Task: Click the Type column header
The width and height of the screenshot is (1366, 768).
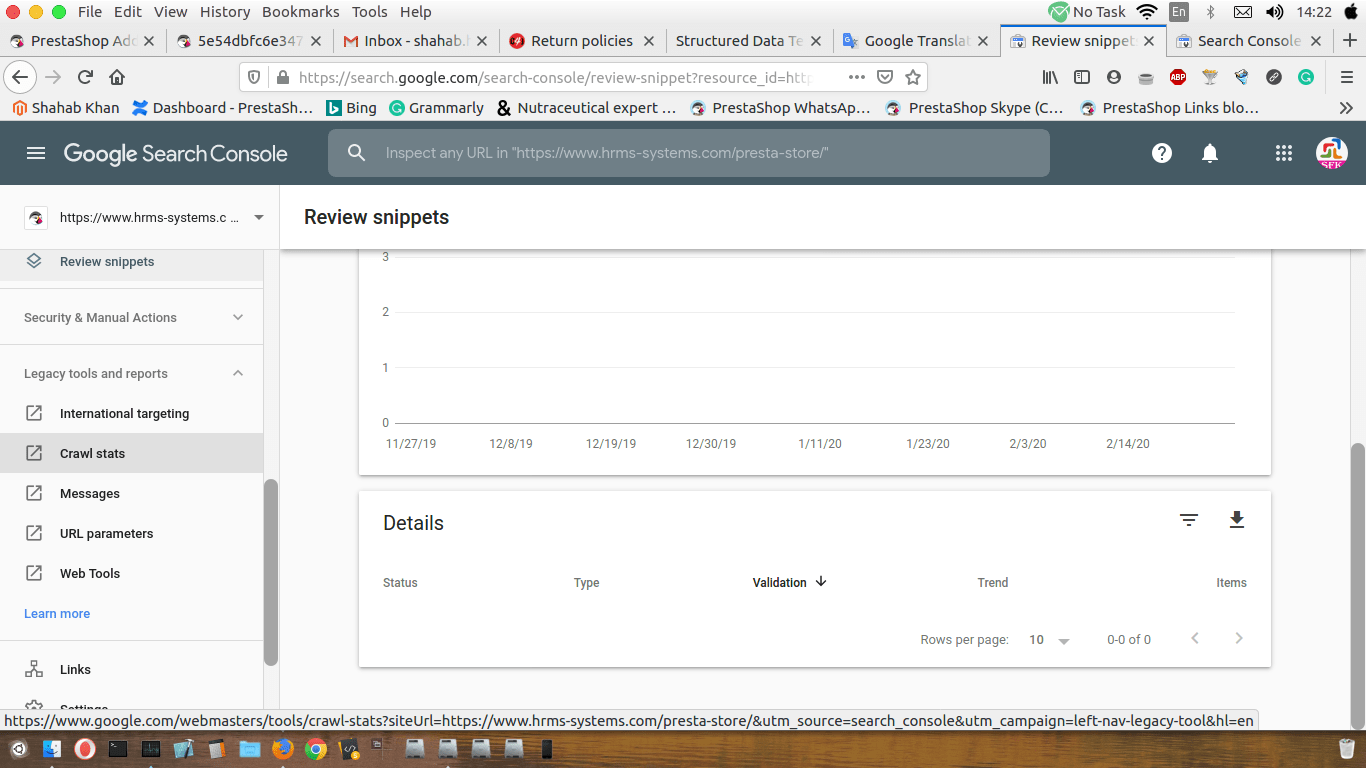Action: point(587,582)
